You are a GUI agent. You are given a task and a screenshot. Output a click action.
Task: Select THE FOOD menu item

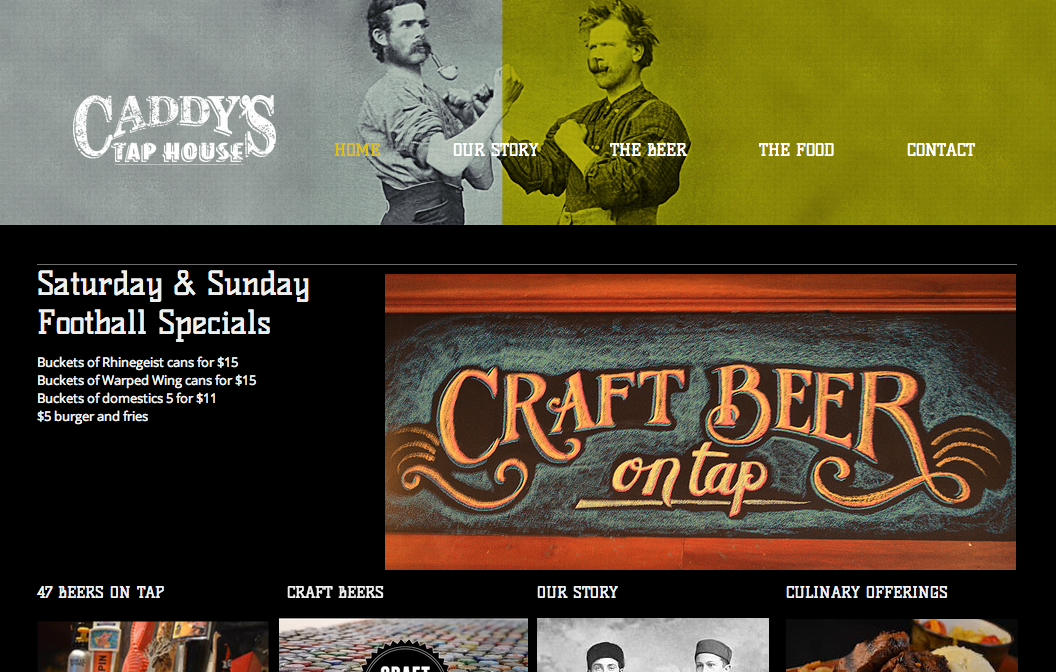pos(796,149)
